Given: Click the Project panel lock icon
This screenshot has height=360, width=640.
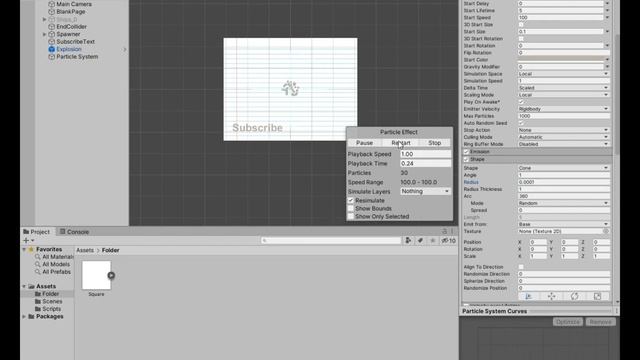Looking at the screenshot, I should pos(444,231).
